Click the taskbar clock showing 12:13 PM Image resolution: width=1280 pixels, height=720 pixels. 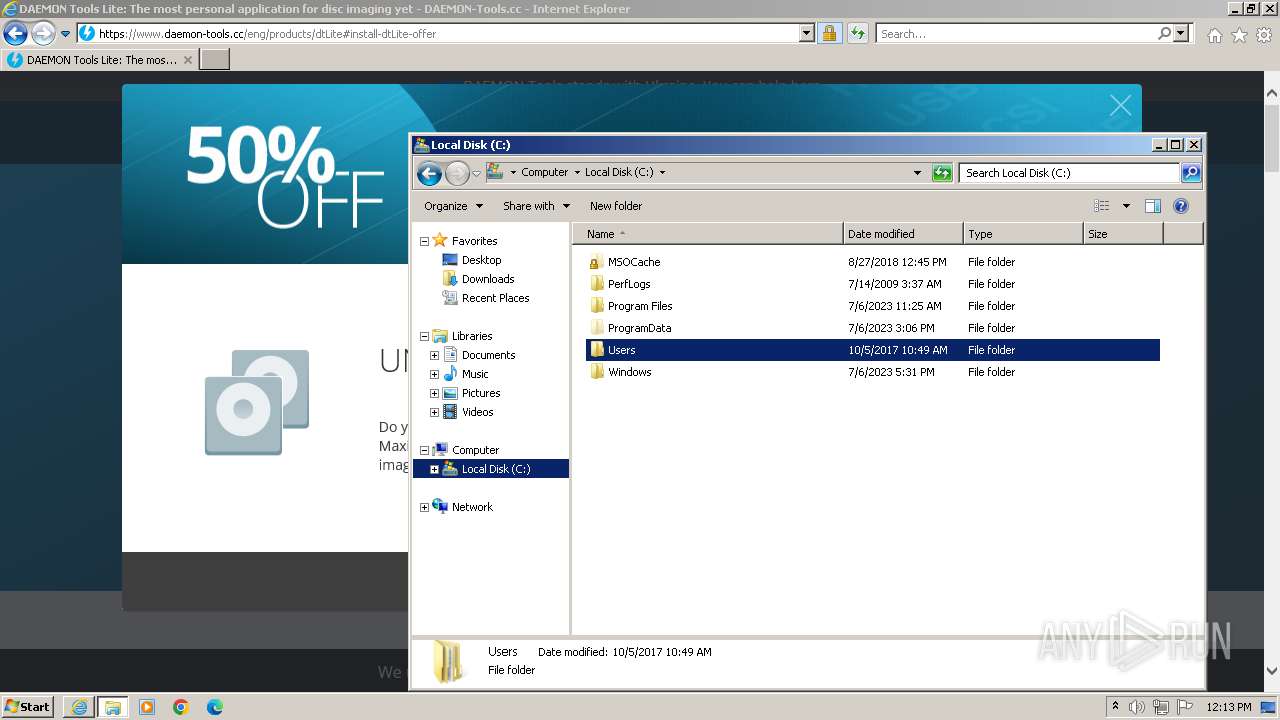point(1229,707)
